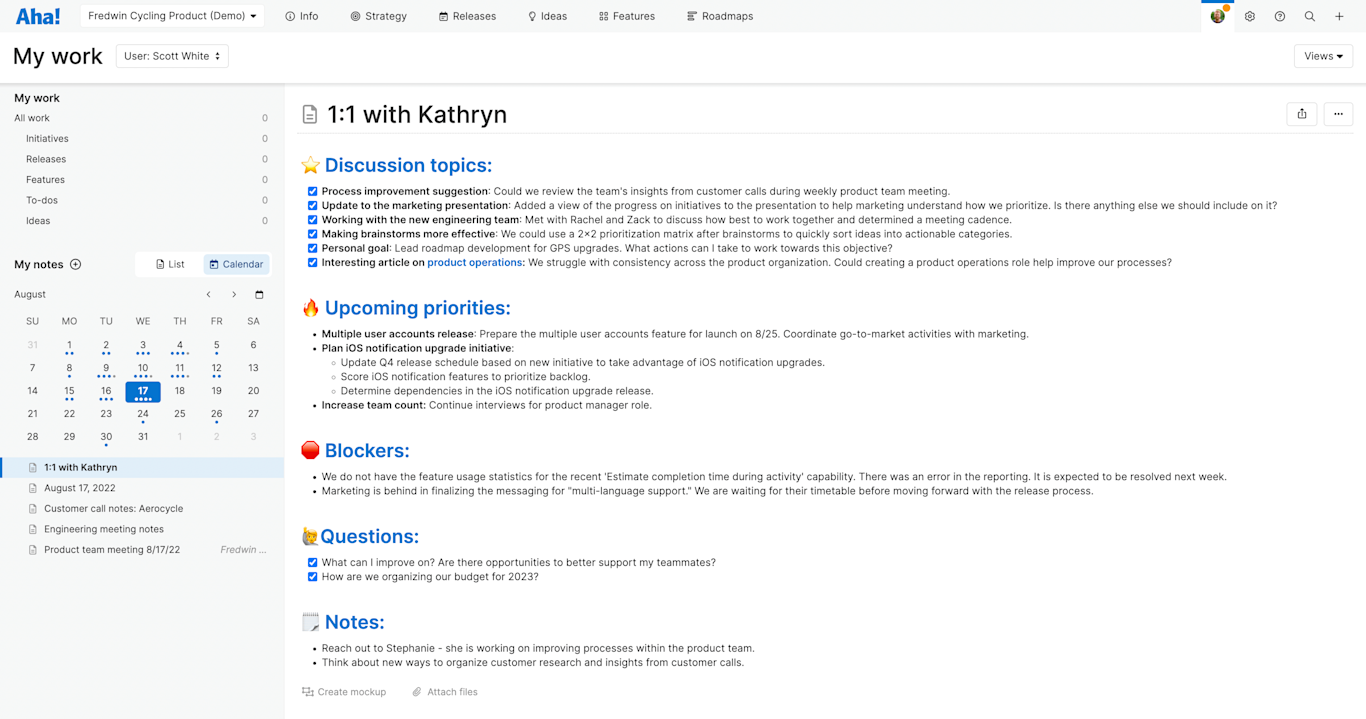Click the Attach files paperclip icon
Image resolution: width=1366 pixels, height=719 pixels.
click(x=417, y=692)
